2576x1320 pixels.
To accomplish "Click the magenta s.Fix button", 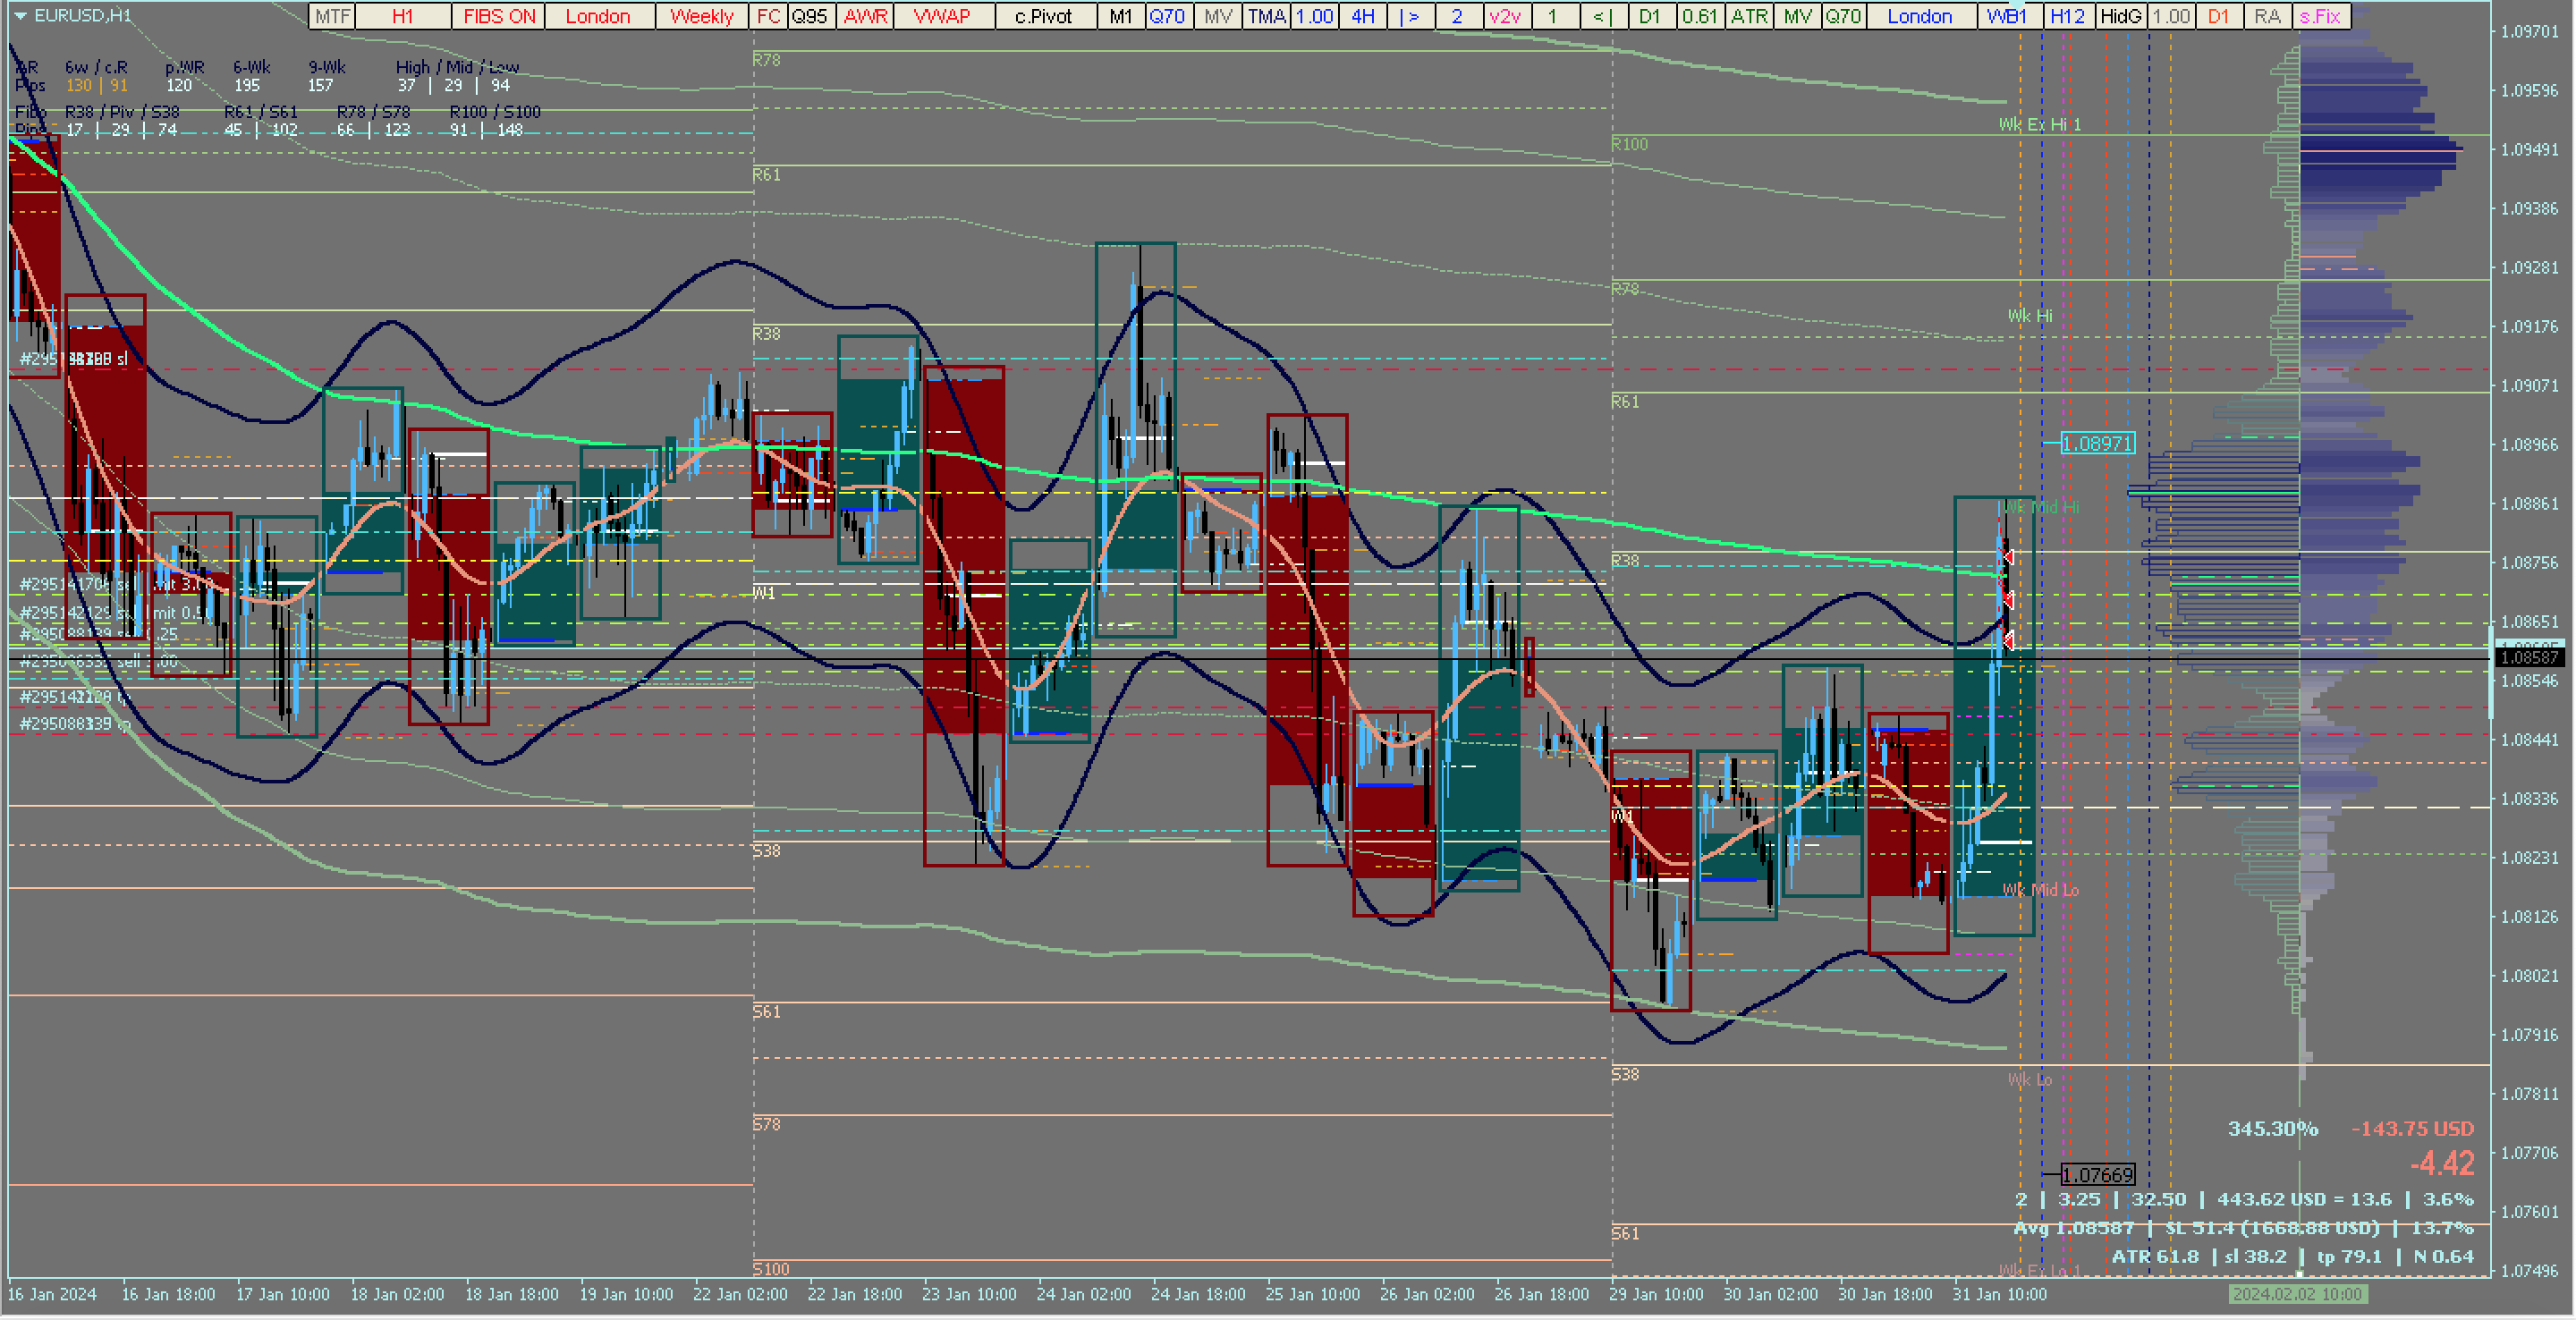I will tap(2320, 16).
